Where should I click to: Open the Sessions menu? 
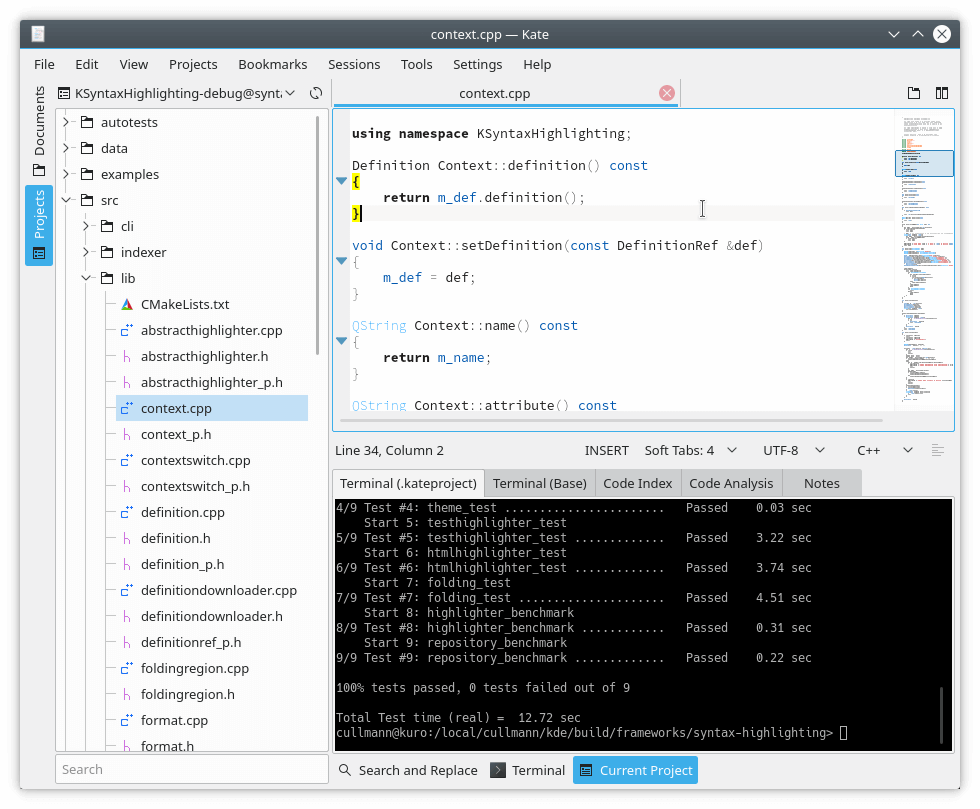pos(354,64)
